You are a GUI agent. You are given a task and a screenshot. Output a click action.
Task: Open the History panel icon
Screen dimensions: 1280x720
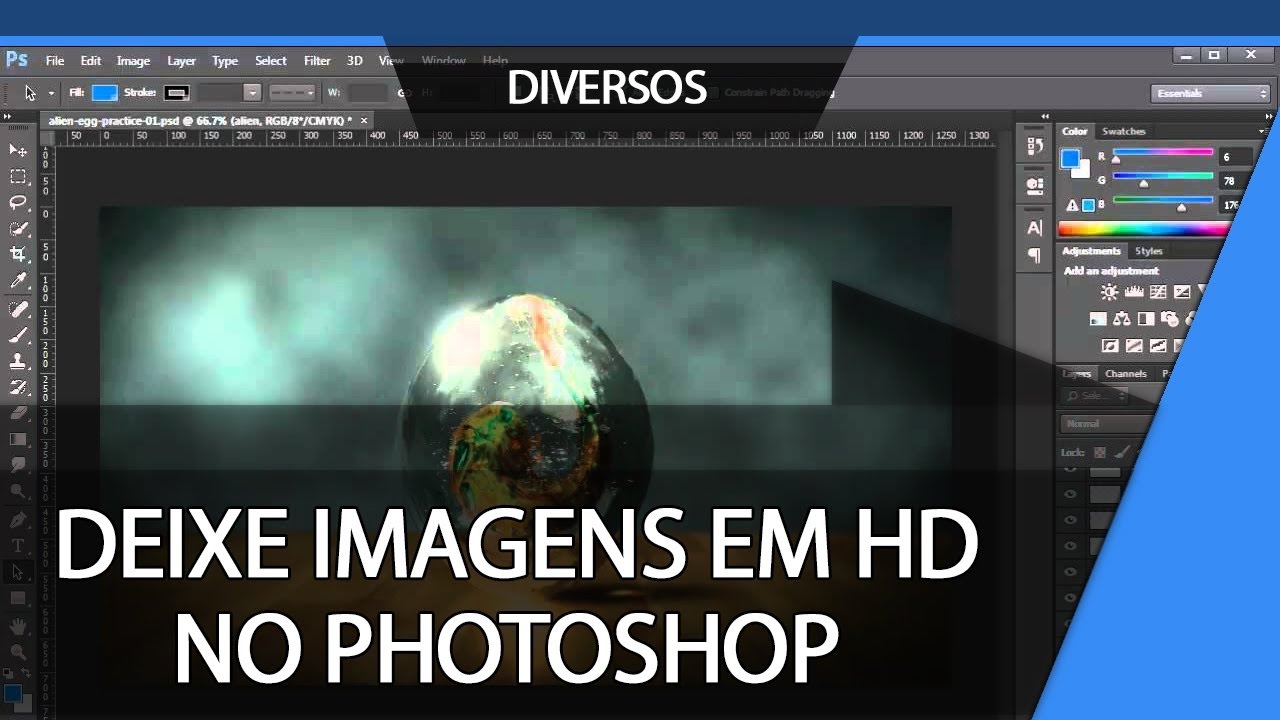click(1035, 147)
